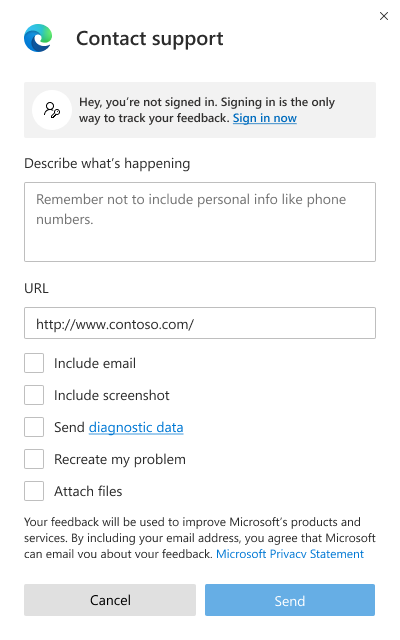This screenshot has height=640, width=400.
Task: Click the Microsoft Edge logo icon
Action: click(x=38, y=38)
